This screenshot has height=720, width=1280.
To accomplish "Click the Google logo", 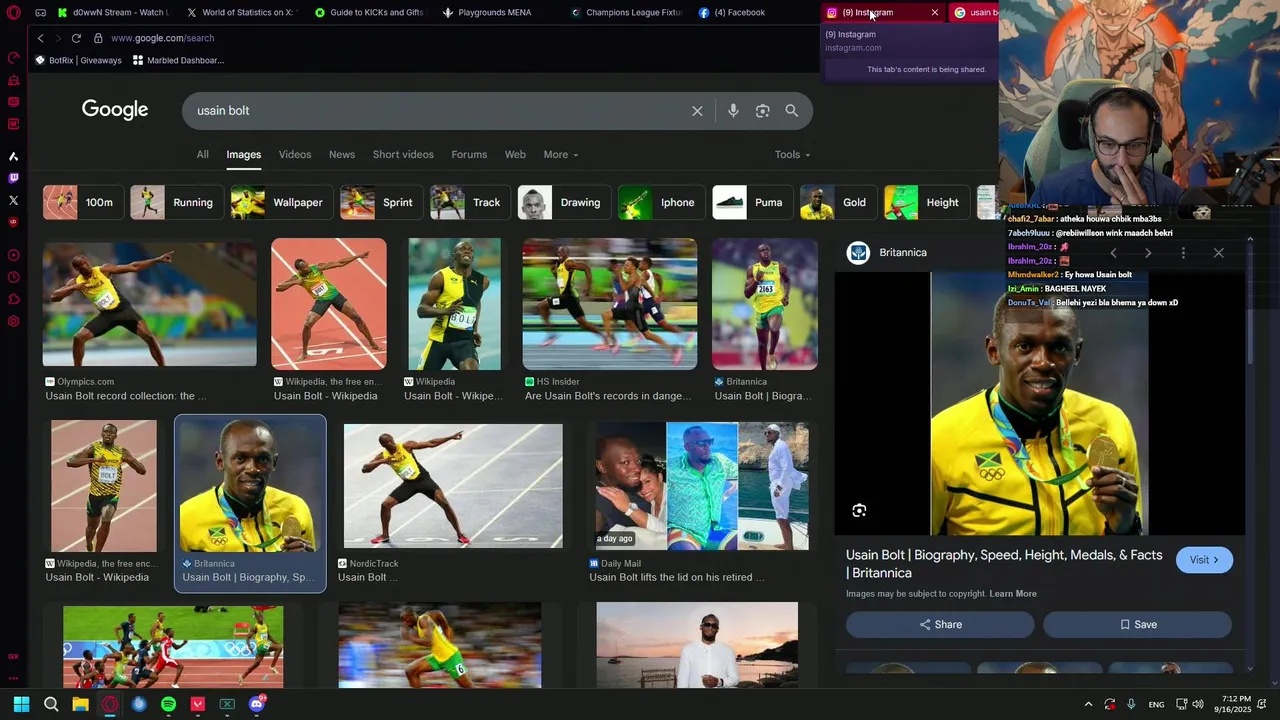I will point(115,110).
